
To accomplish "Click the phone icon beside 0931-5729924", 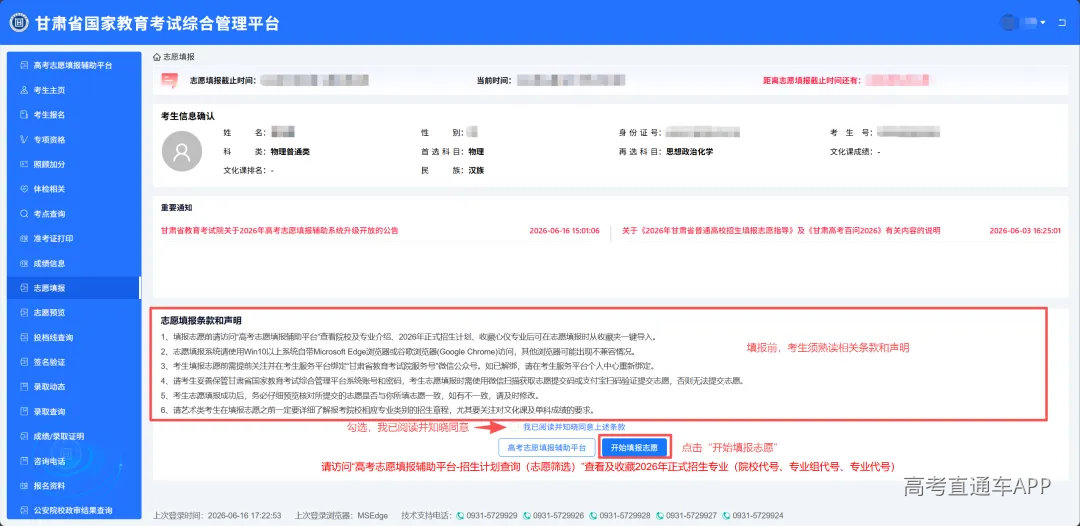I will (x=727, y=516).
